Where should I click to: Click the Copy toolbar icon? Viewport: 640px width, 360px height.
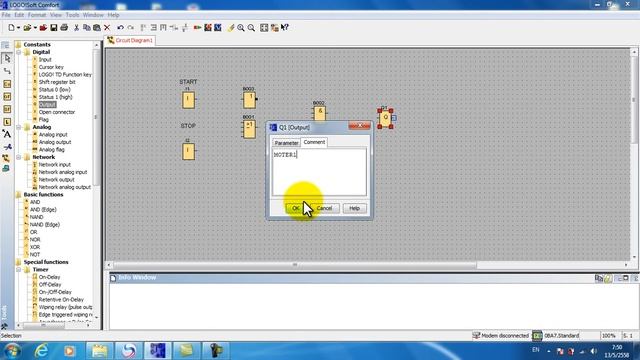click(87, 28)
